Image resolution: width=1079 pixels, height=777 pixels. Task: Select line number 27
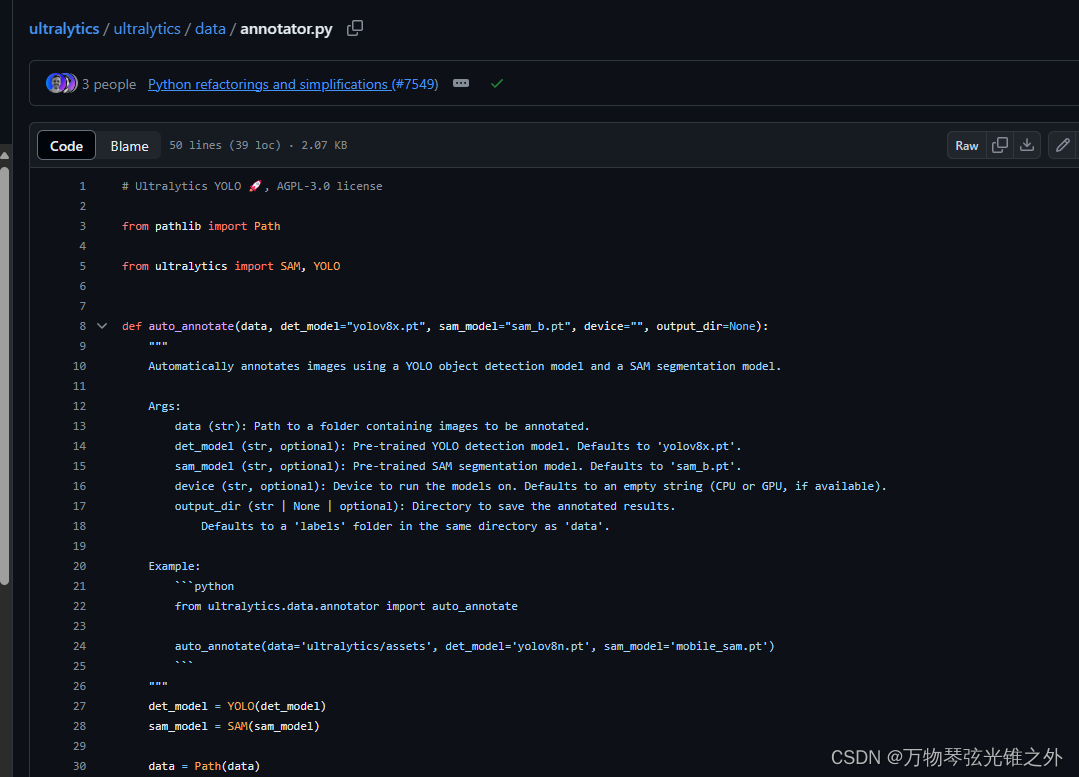[79, 706]
